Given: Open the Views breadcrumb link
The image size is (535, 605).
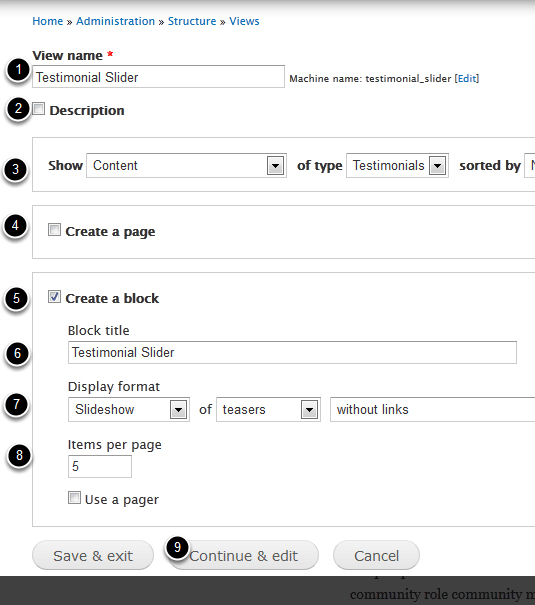Looking at the screenshot, I should 244,21.
